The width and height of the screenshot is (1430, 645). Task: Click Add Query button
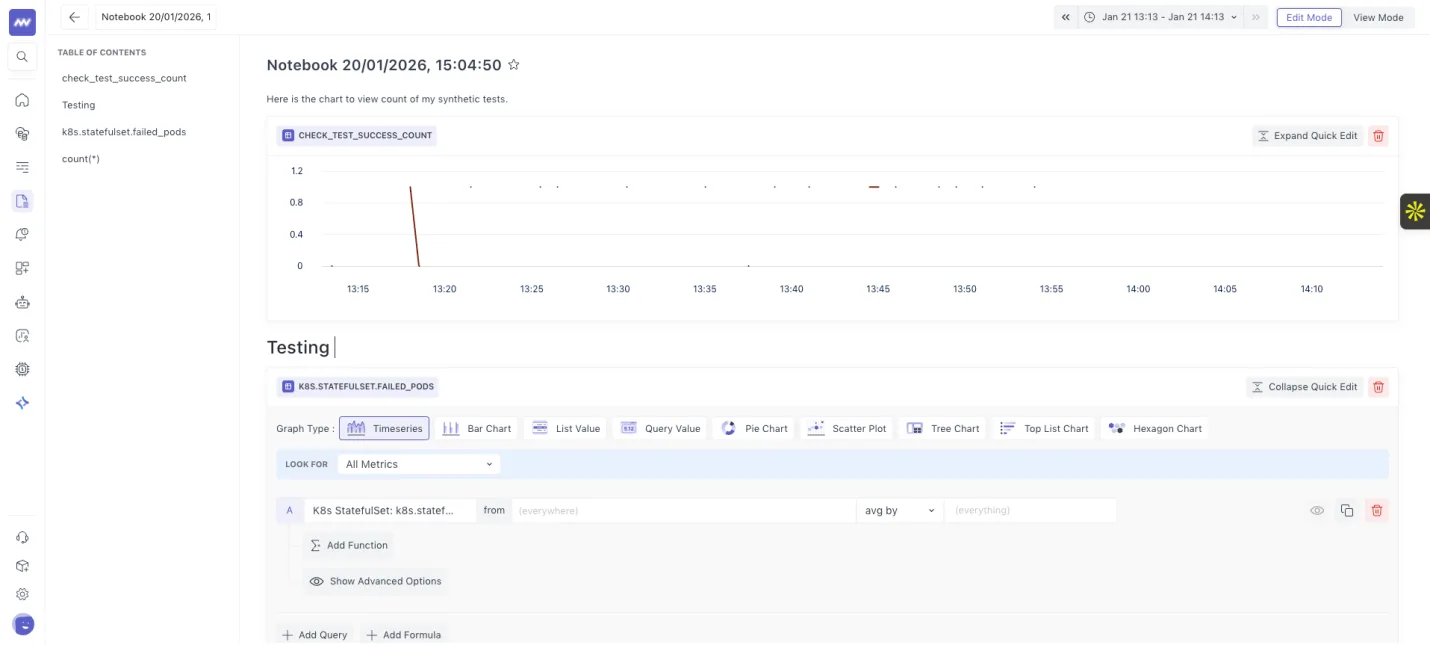click(315, 635)
